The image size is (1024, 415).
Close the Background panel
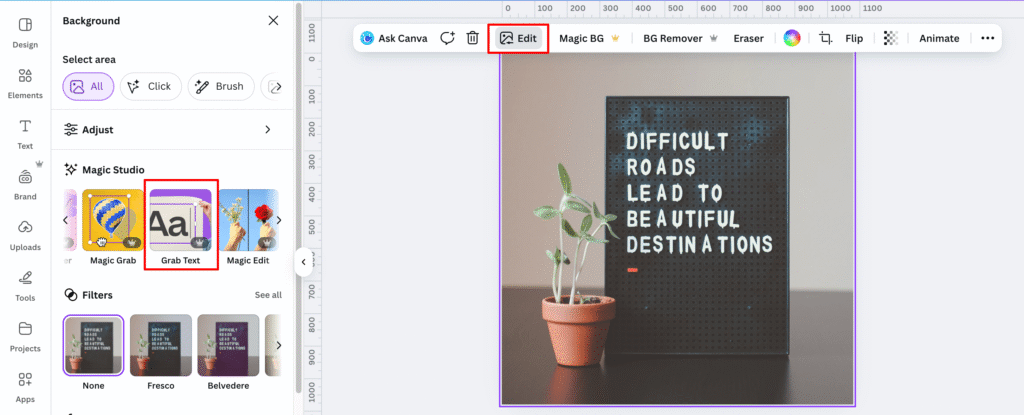click(x=274, y=20)
